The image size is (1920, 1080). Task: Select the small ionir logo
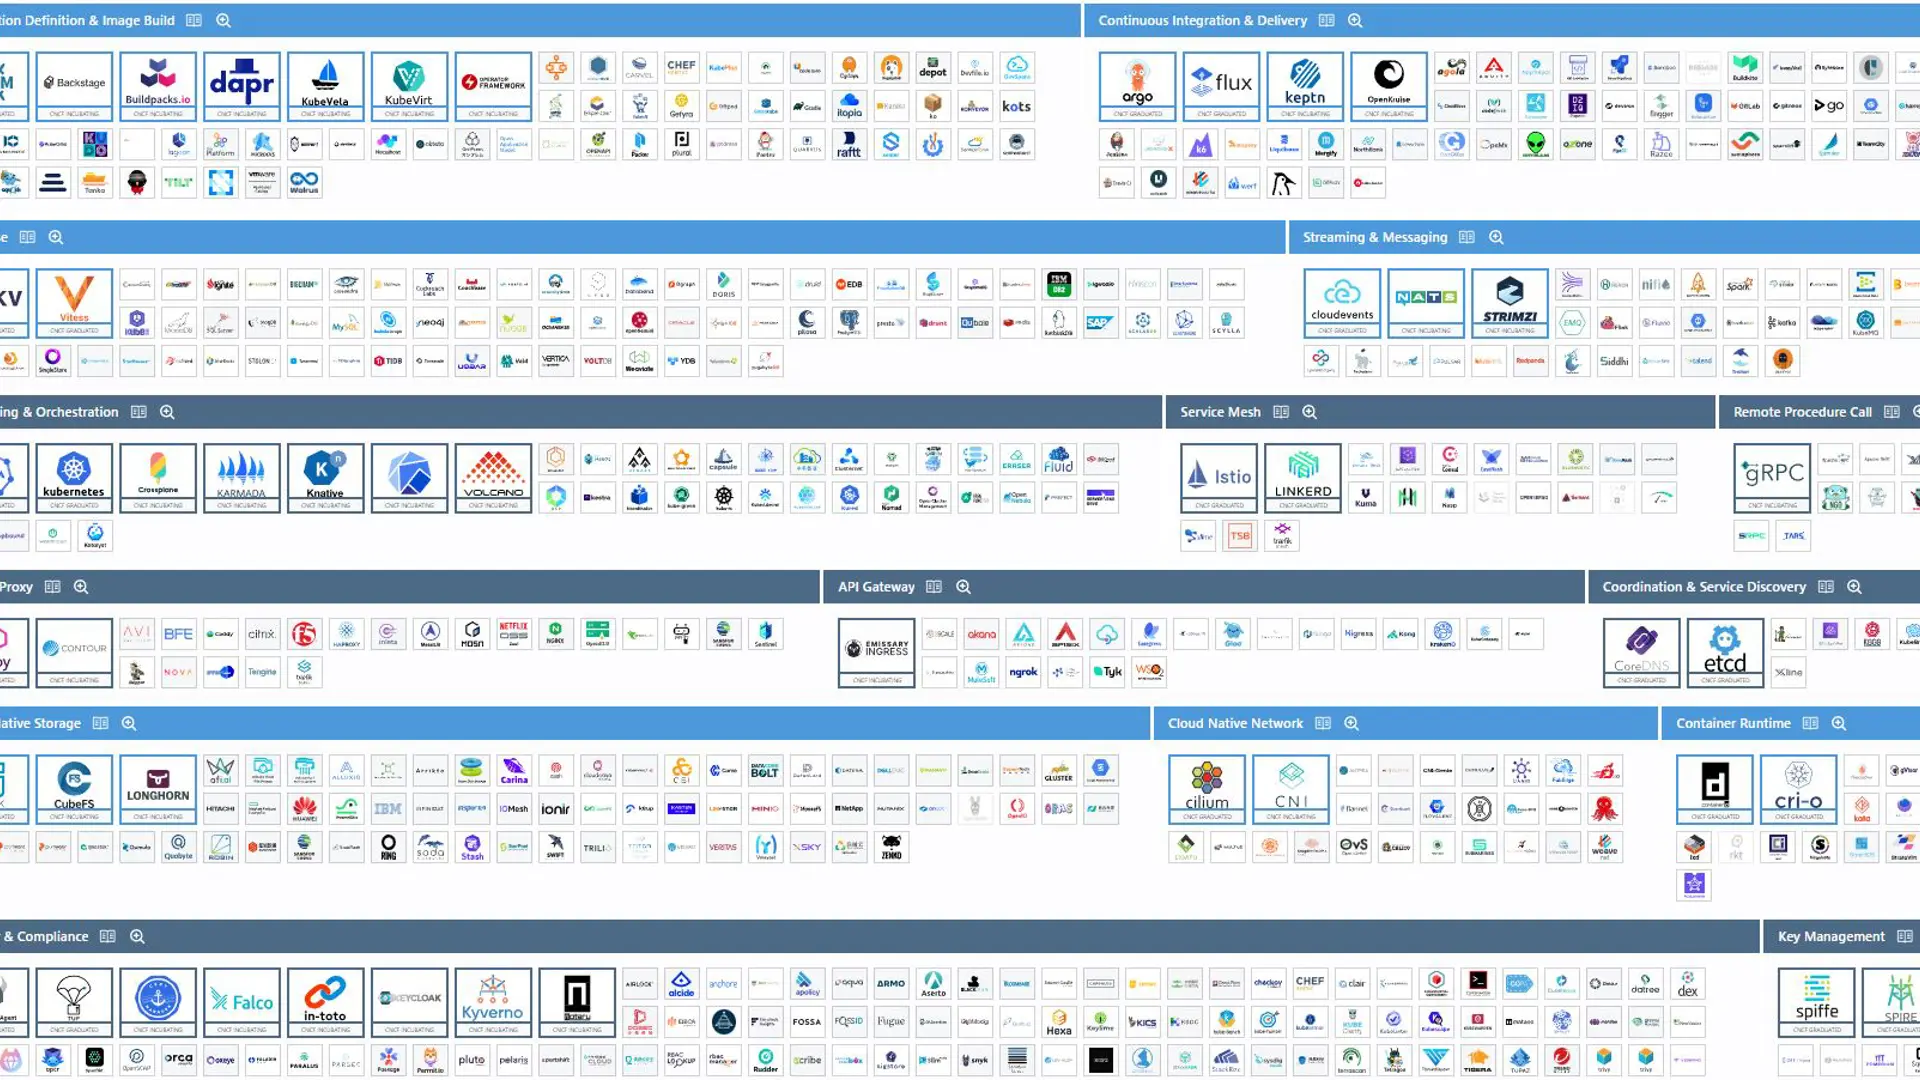pyautogui.click(x=555, y=809)
